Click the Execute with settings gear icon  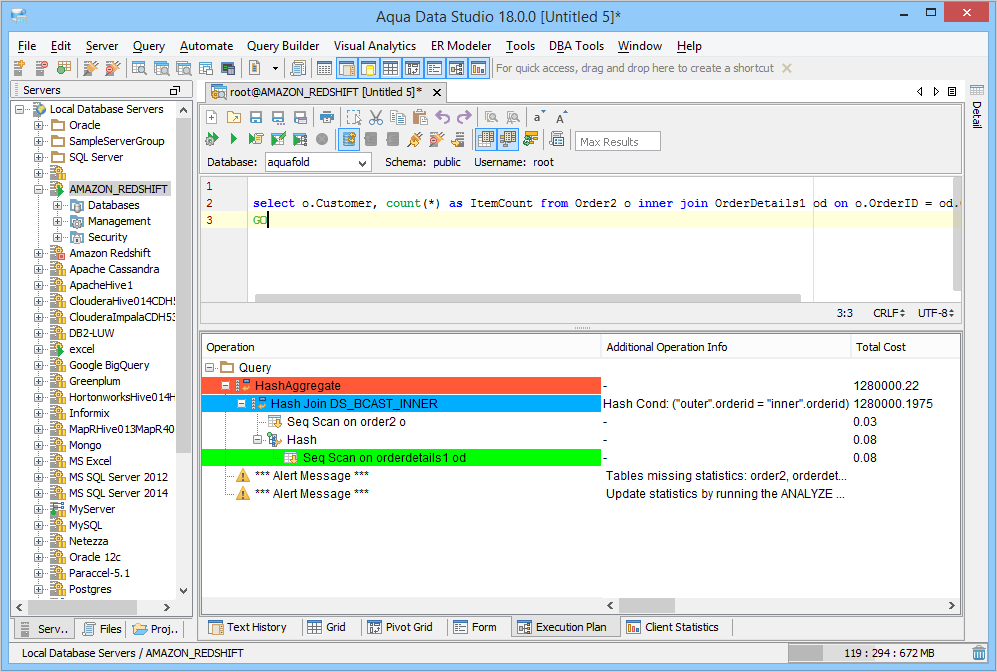(x=212, y=139)
